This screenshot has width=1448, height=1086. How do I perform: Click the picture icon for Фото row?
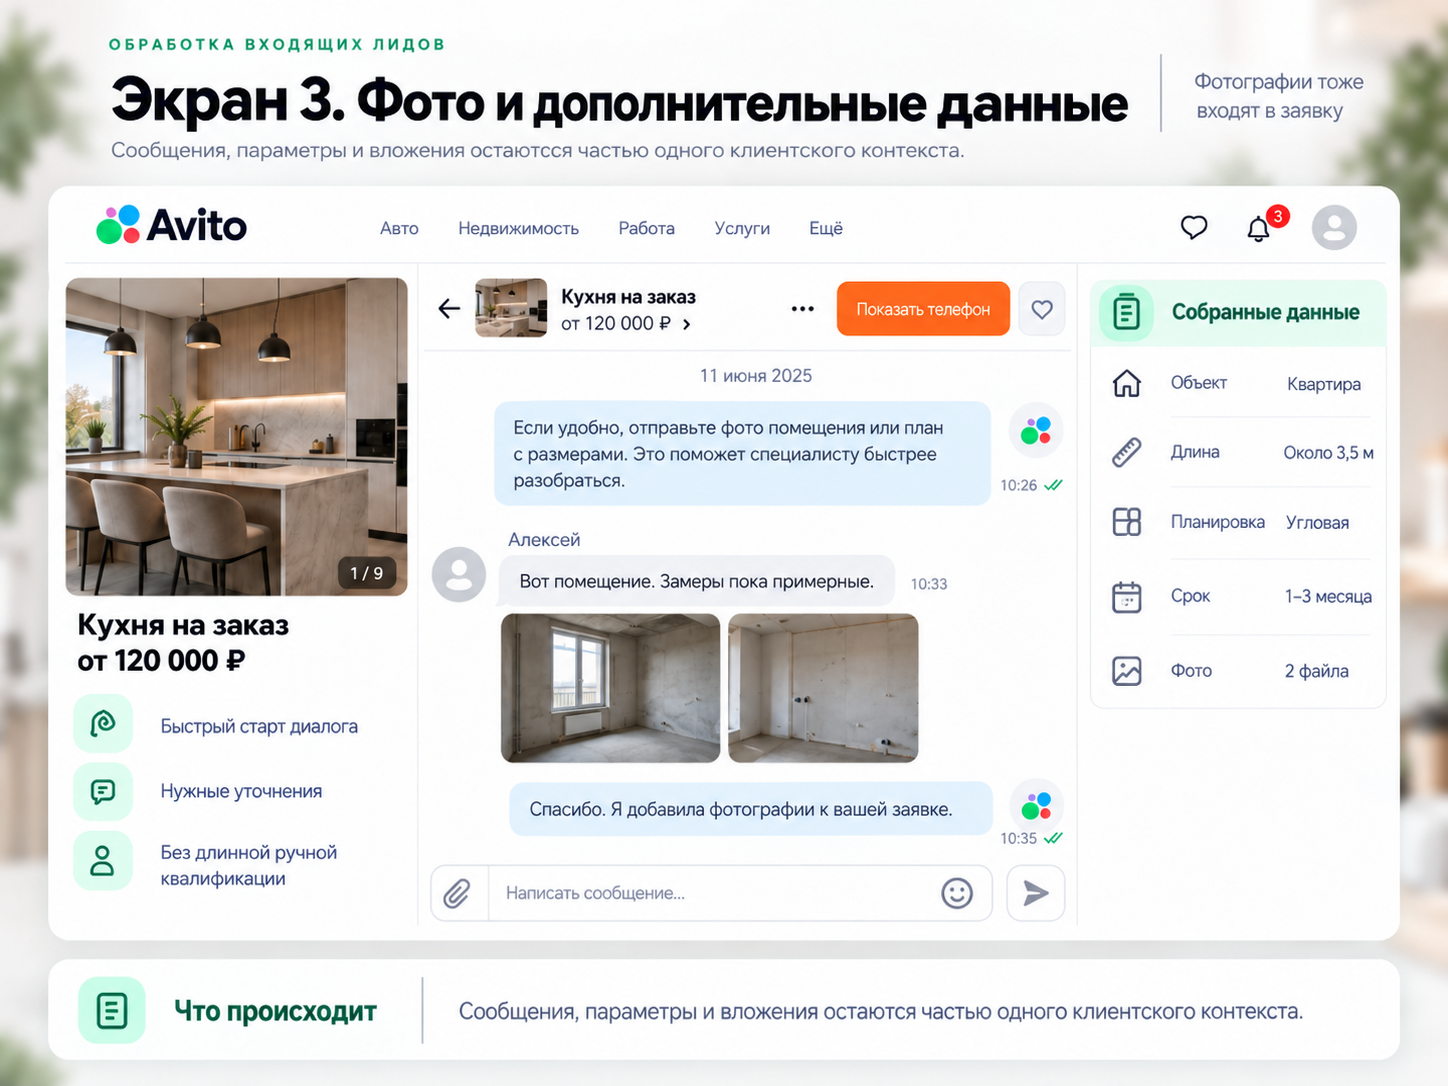[1127, 670]
